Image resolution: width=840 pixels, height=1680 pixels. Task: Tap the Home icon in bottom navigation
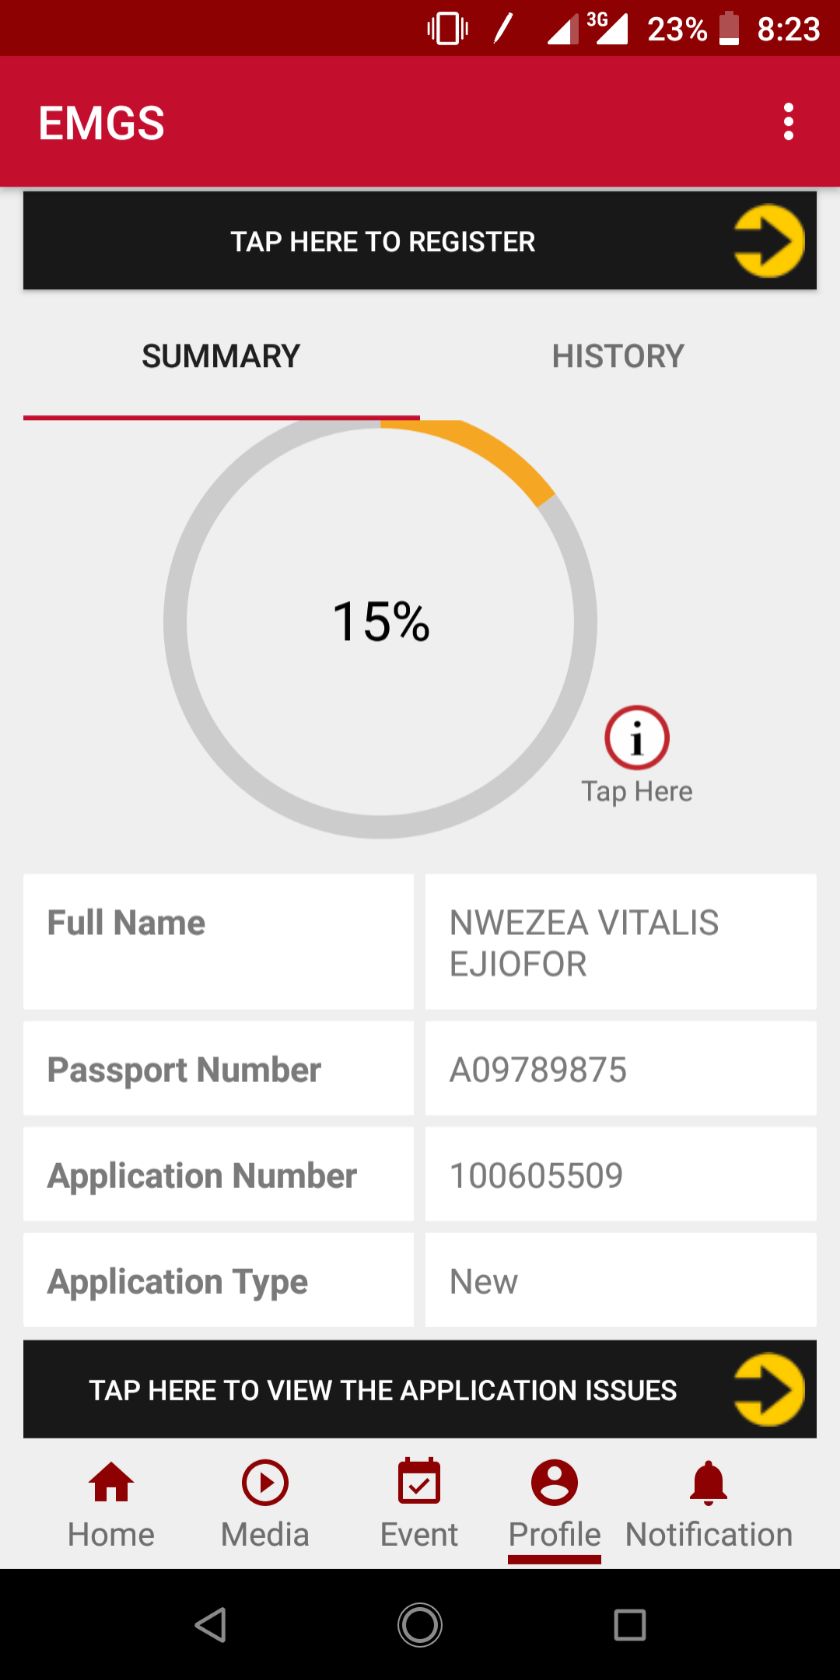[111, 1482]
